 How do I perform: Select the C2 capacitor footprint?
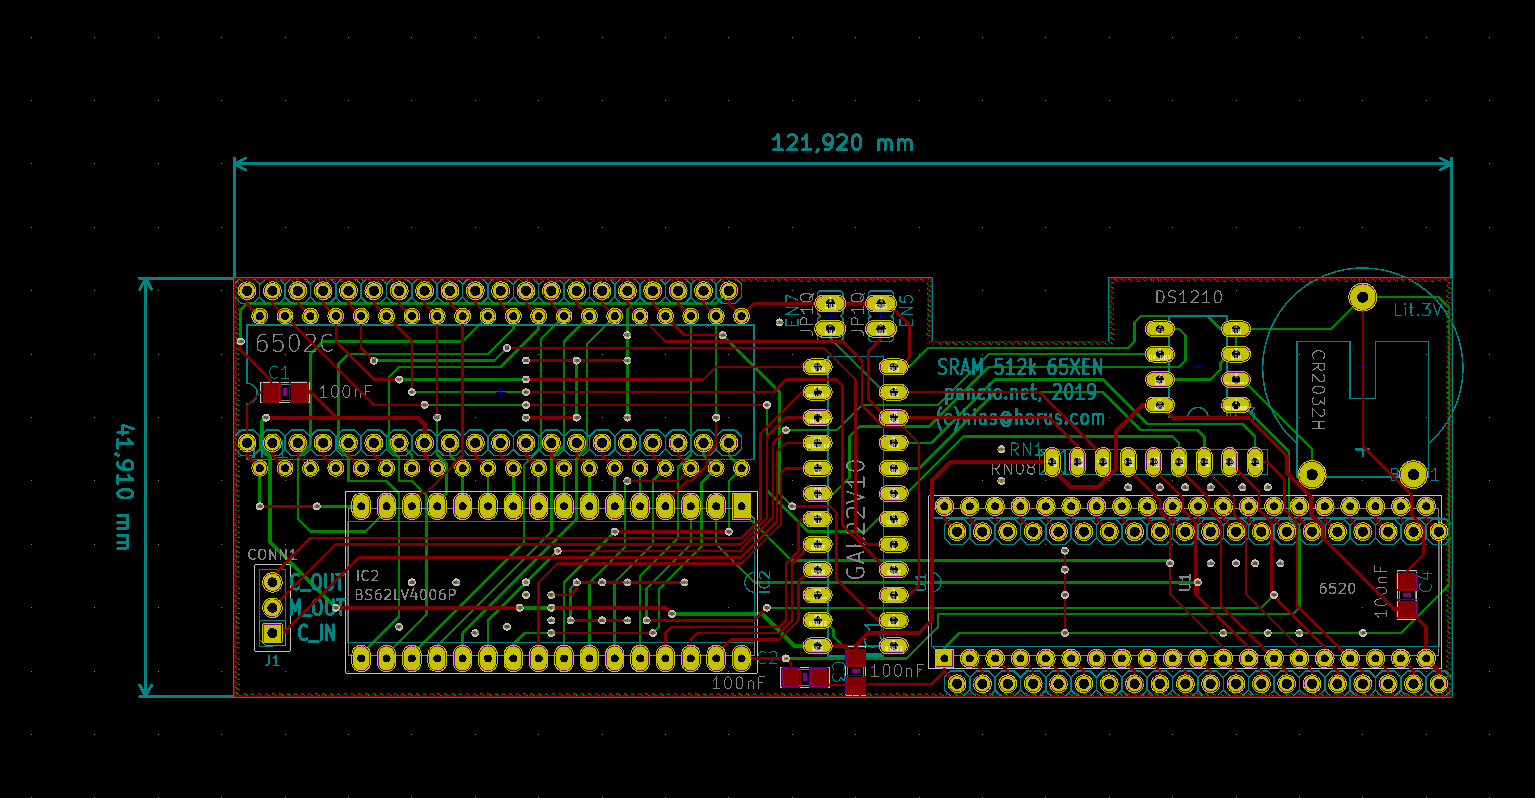tap(805, 677)
